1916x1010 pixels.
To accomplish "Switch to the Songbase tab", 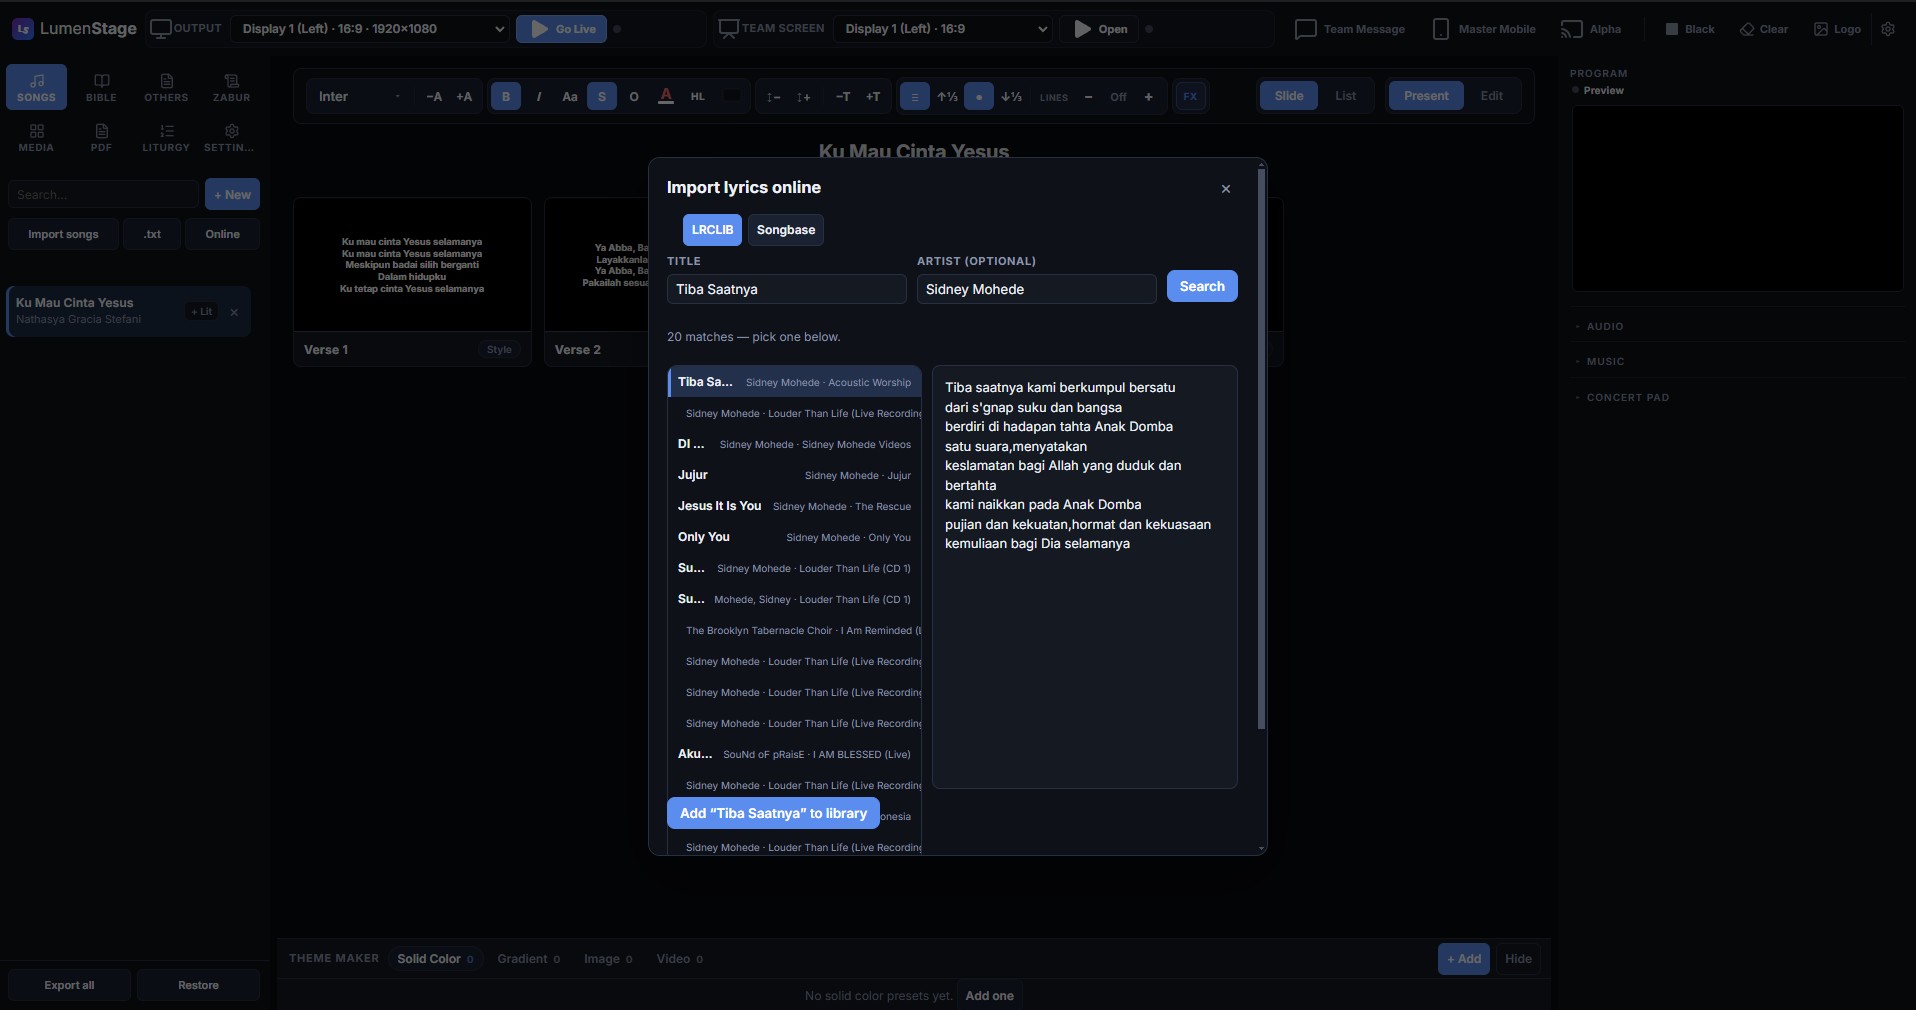I will (786, 230).
